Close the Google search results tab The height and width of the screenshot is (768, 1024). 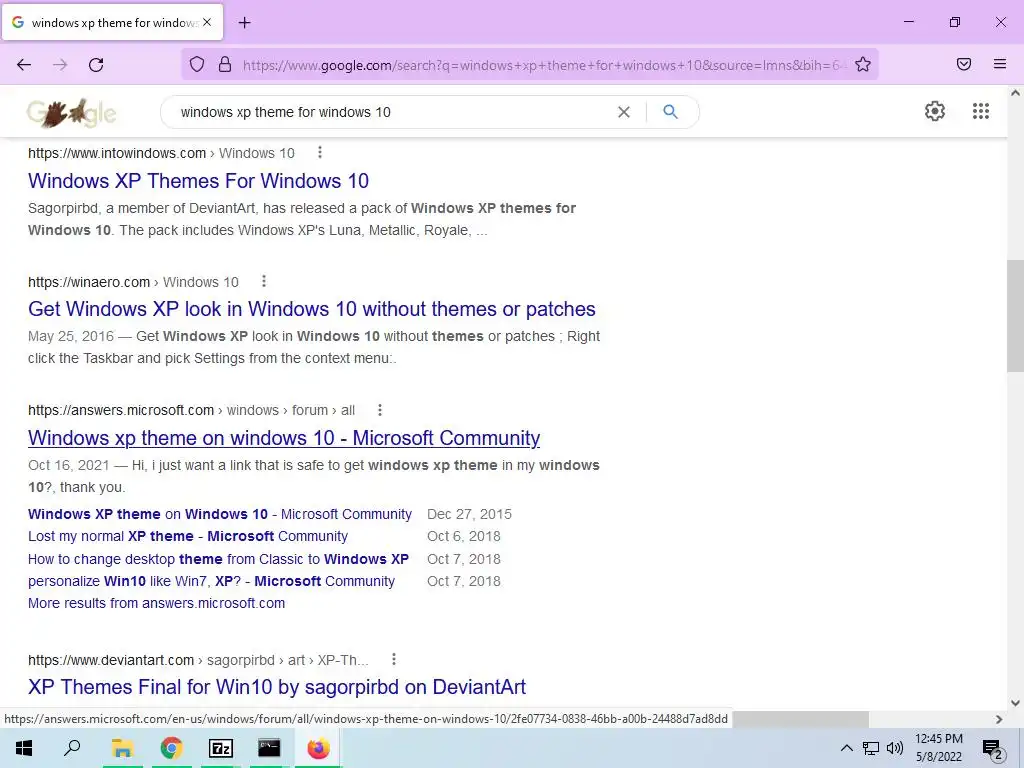point(206,22)
